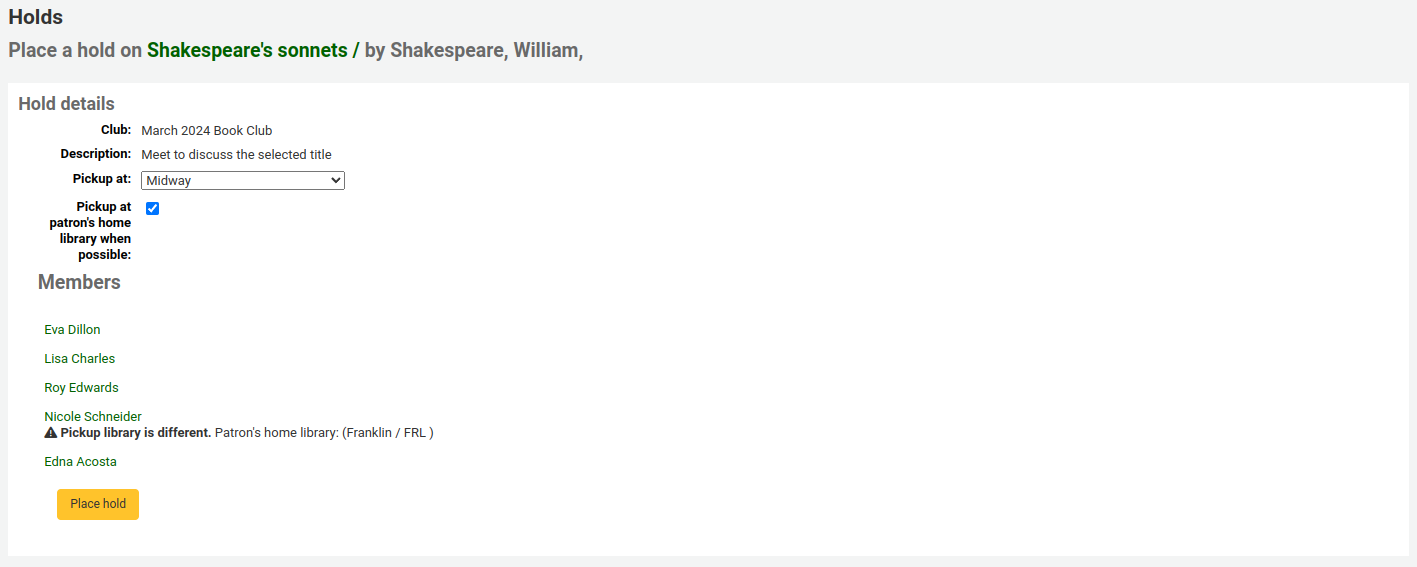The image size is (1417, 567).
Task: Click the bold "Pickup library is different." warning text
Action: click(136, 433)
